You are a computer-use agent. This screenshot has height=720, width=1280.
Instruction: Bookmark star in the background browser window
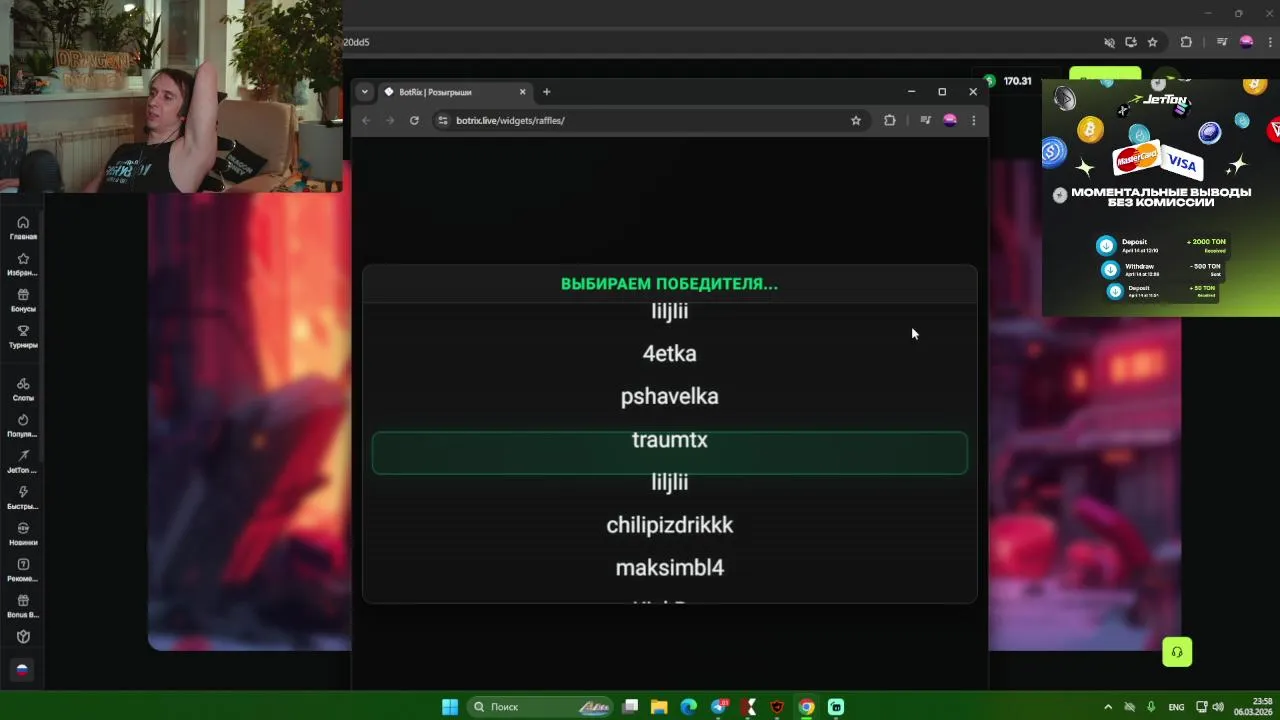click(x=1152, y=42)
